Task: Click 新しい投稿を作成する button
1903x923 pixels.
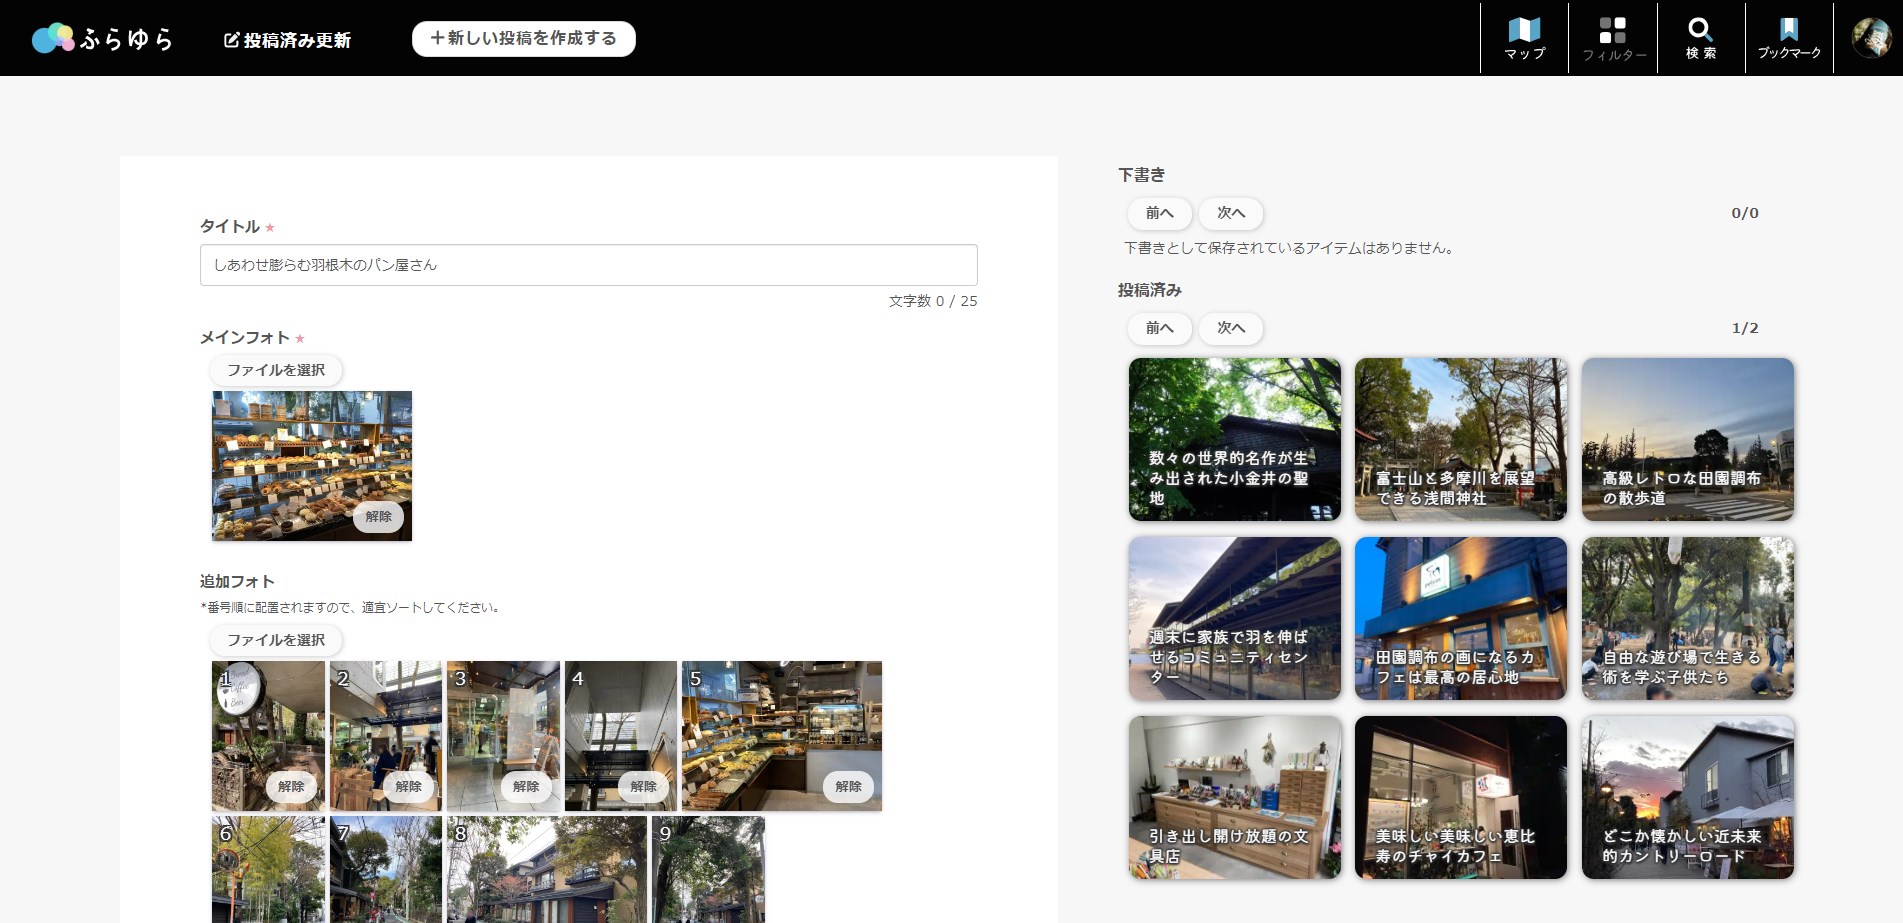Action: click(524, 38)
